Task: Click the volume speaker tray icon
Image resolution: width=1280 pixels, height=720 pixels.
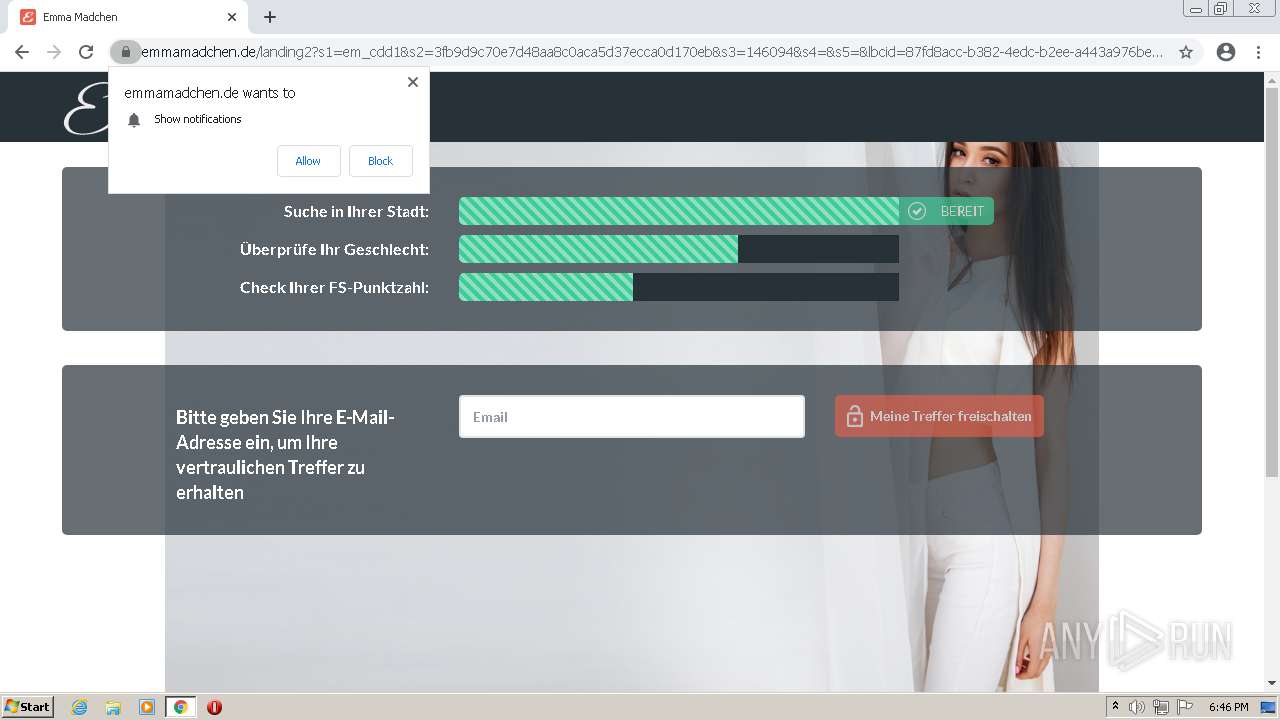Action: click(x=1137, y=707)
